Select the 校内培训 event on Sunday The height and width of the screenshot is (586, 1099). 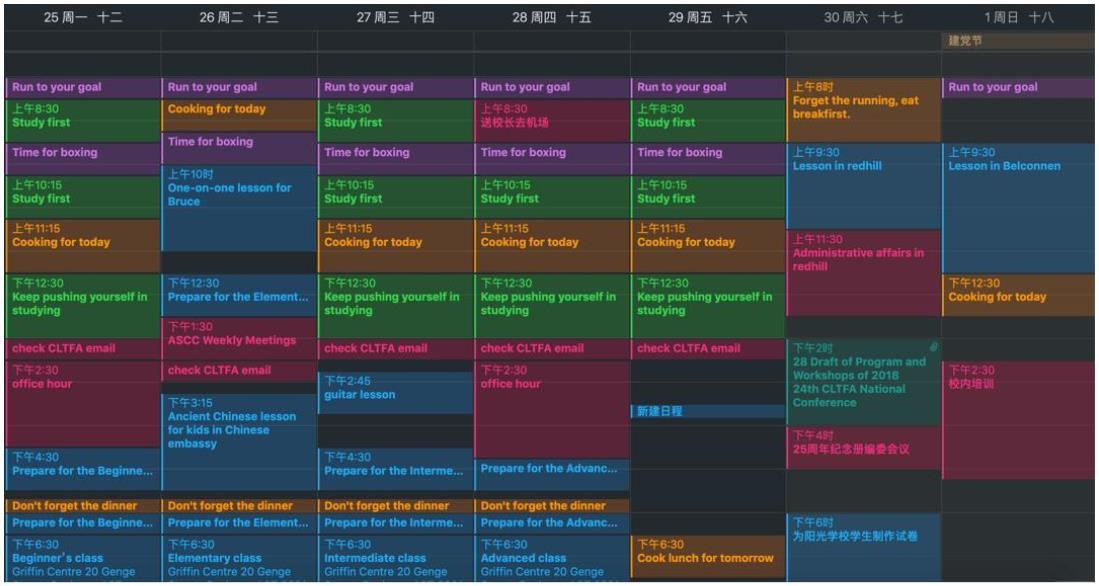1018,418
